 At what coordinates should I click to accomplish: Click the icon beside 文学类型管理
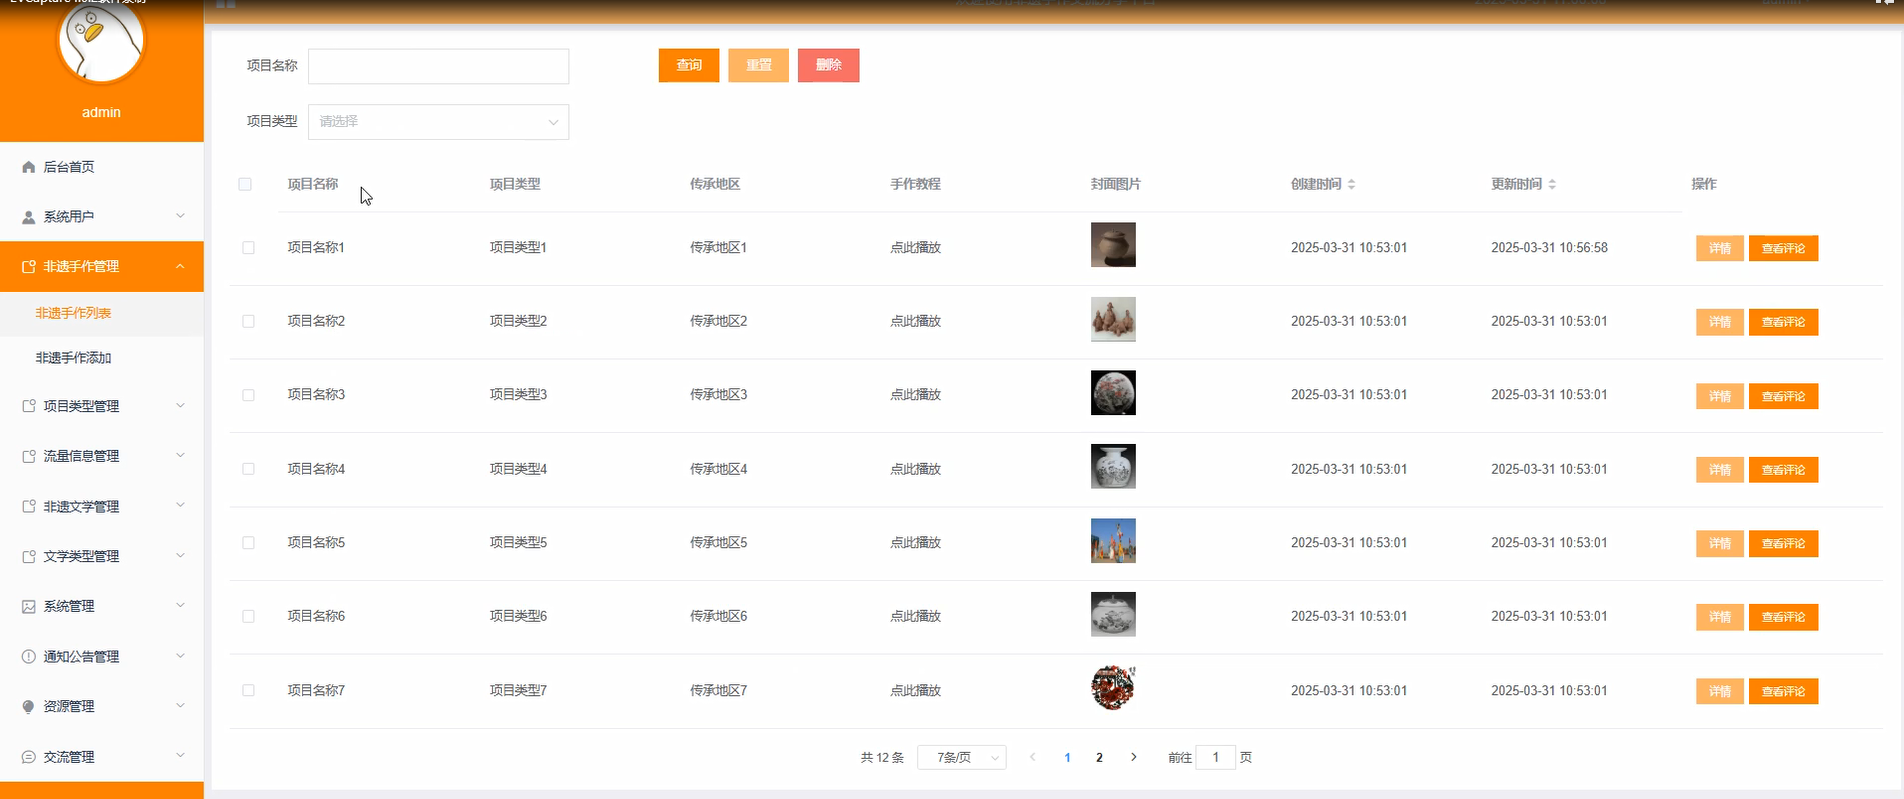[28, 557]
